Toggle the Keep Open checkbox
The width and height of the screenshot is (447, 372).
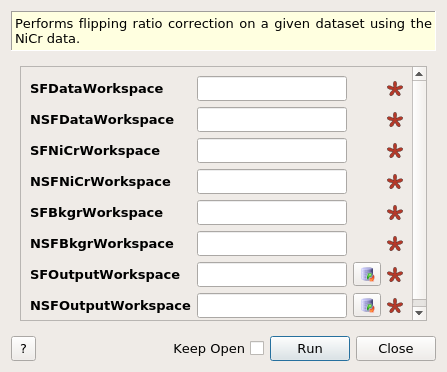[257, 348]
